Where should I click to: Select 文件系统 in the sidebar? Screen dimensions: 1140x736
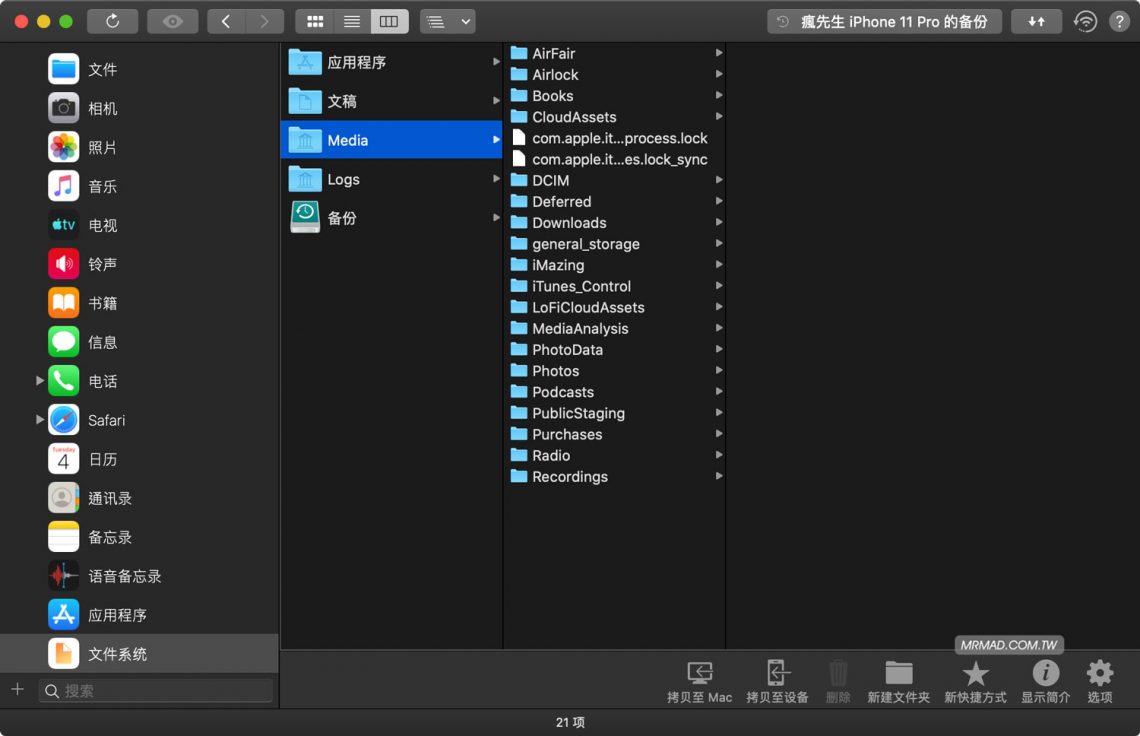point(113,654)
